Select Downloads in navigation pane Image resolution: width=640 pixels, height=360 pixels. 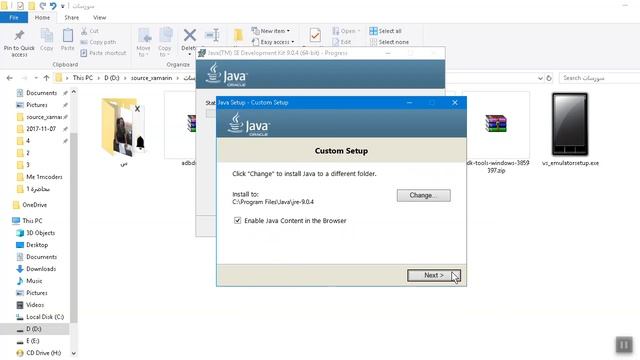[x=41, y=269]
